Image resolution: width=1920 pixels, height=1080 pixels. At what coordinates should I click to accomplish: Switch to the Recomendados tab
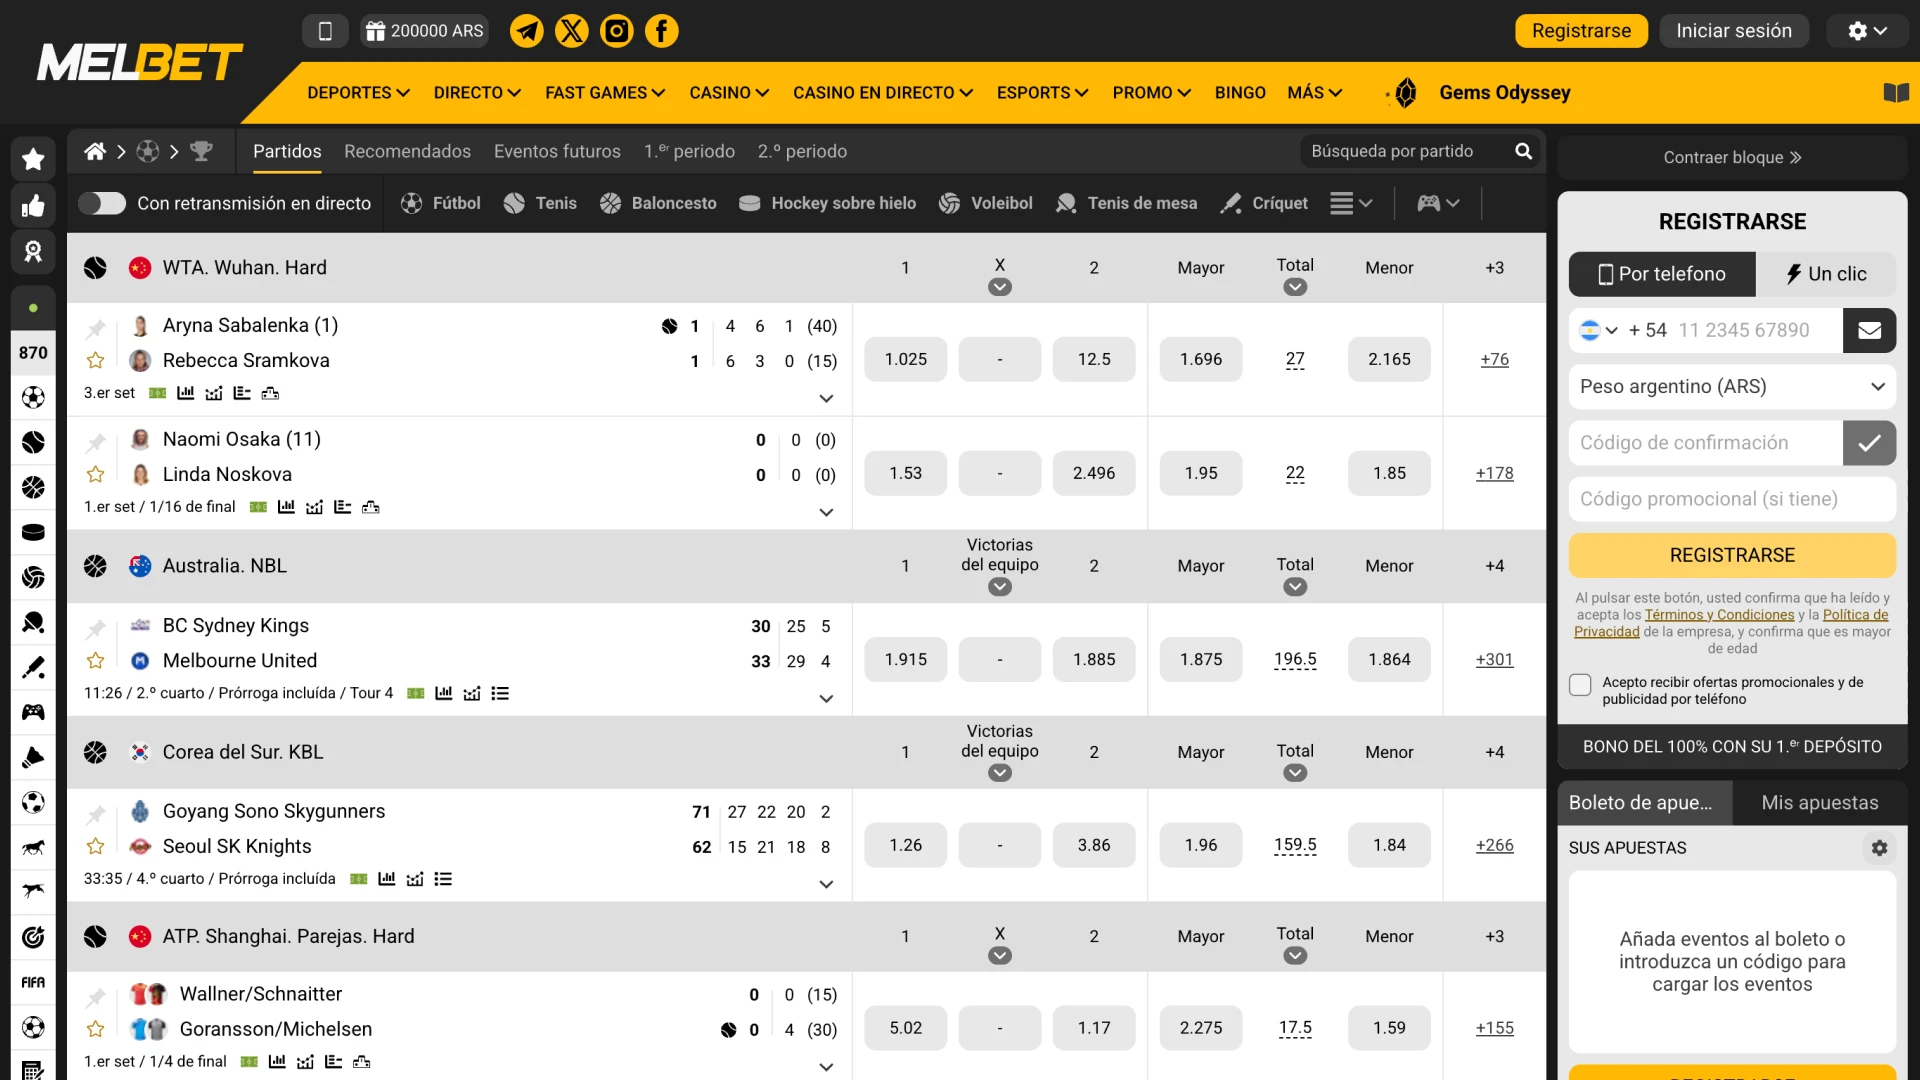(407, 151)
